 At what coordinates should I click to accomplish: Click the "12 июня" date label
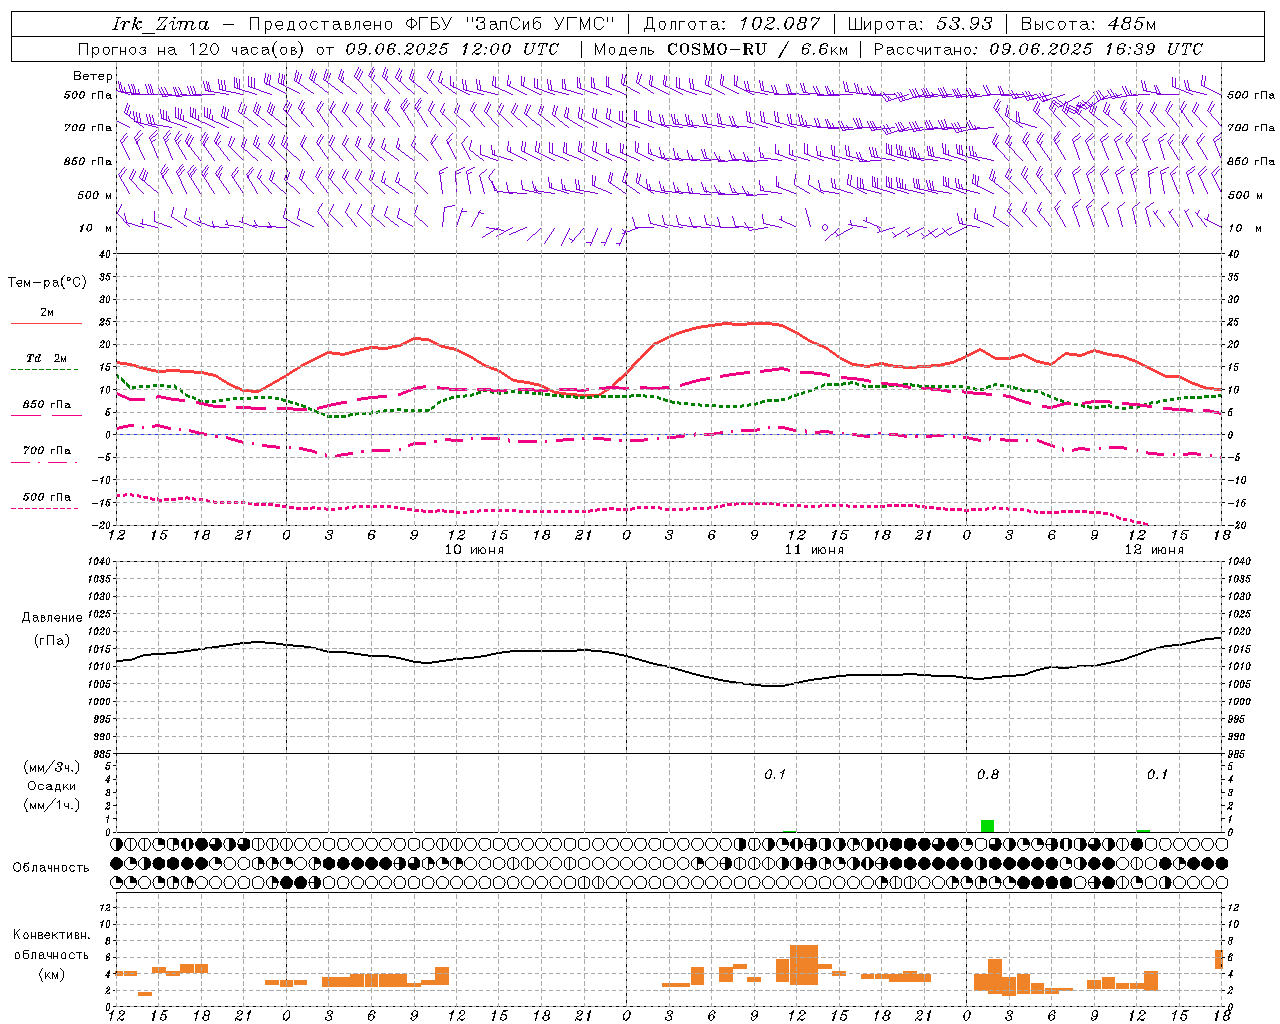click(1154, 550)
